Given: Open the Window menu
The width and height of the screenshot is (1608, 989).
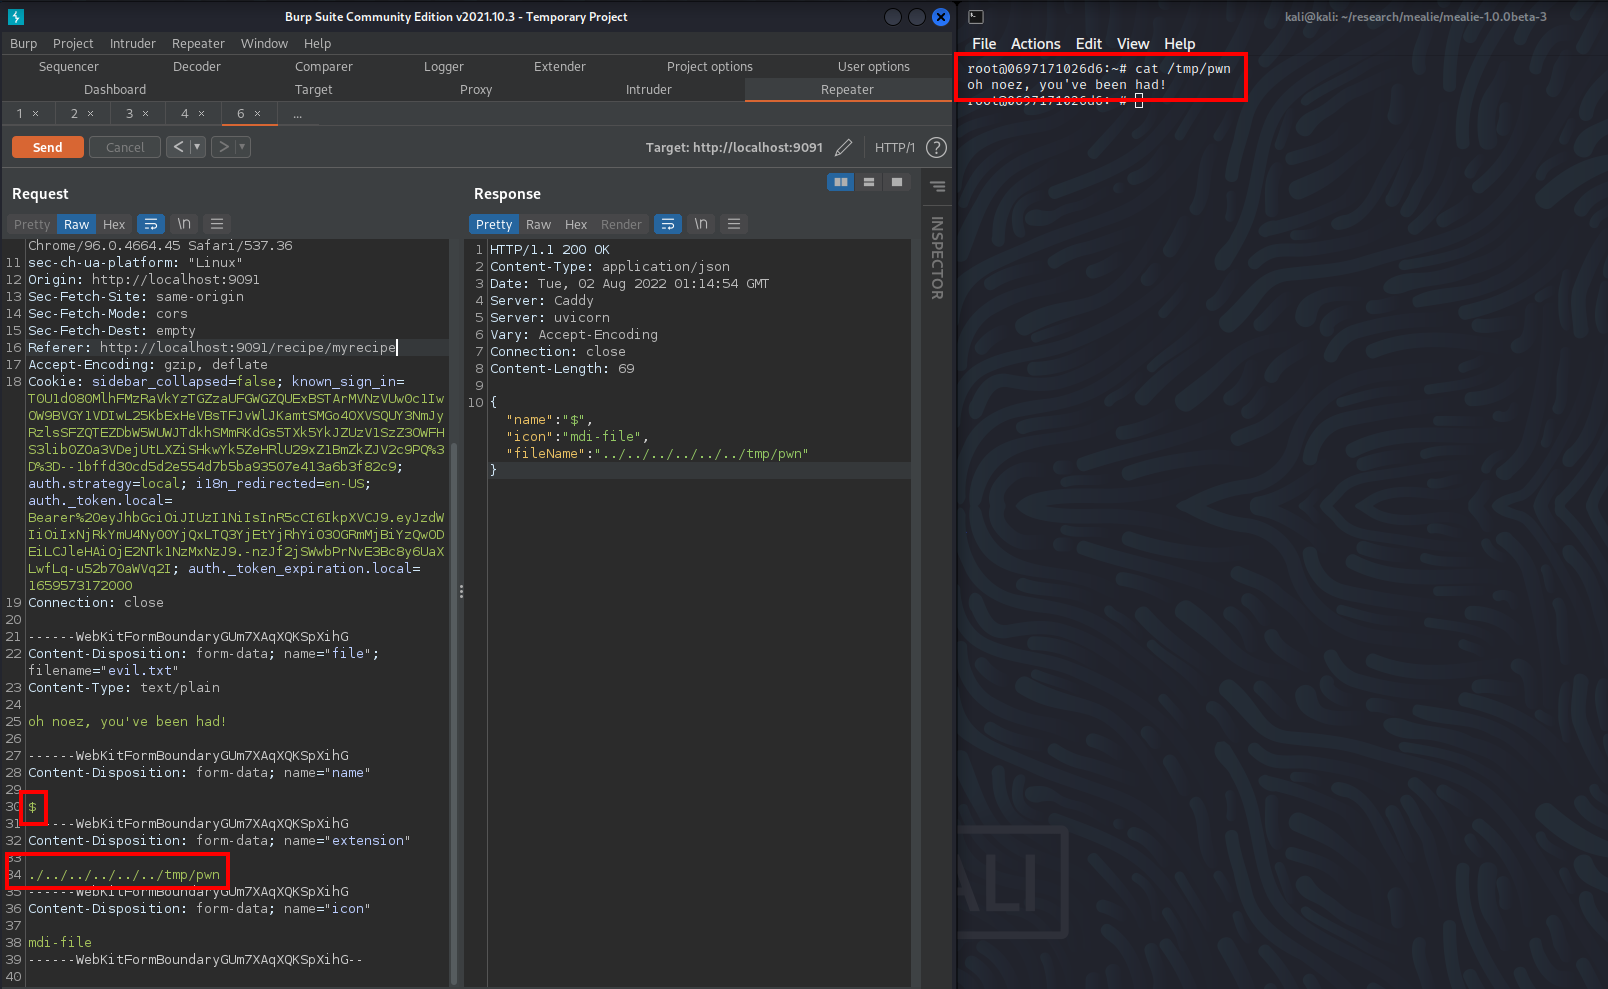Looking at the screenshot, I should [x=264, y=43].
